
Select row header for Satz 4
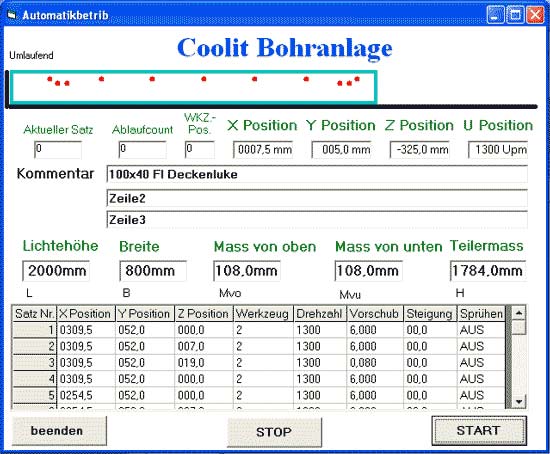tap(34, 379)
